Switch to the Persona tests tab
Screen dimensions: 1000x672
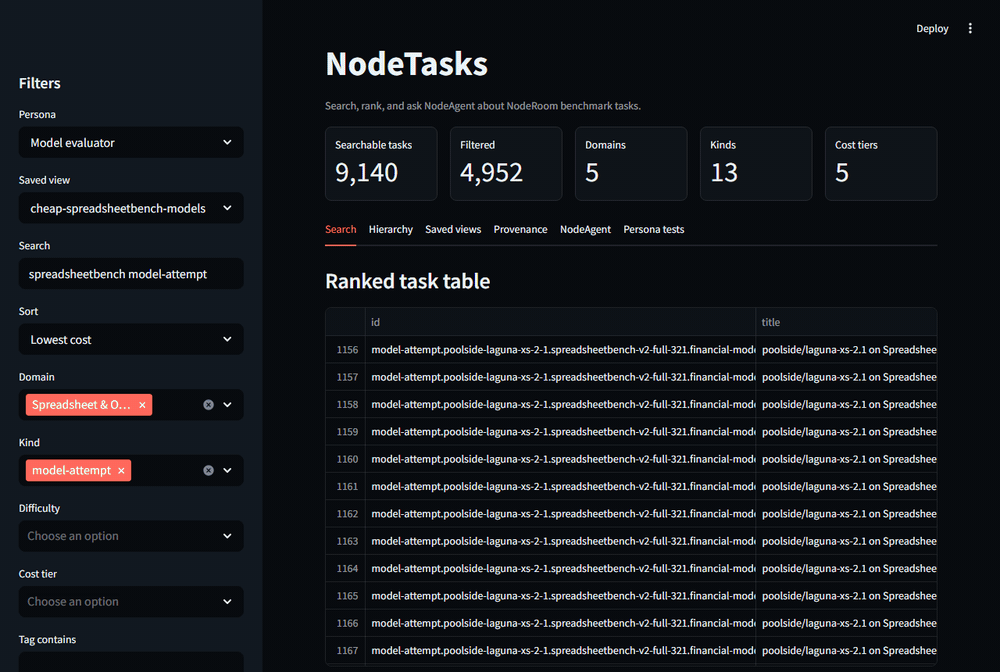pyautogui.click(x=654, y=230)
